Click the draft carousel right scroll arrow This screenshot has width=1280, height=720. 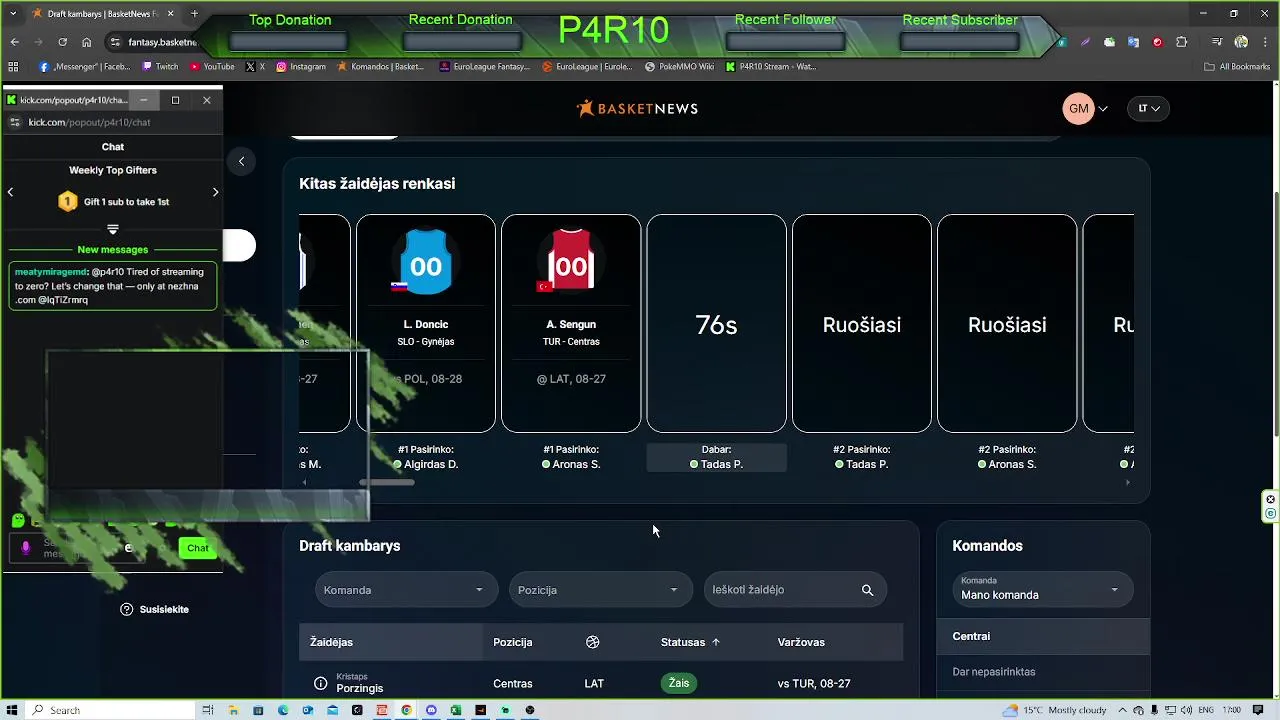[x=1127, y=482]
